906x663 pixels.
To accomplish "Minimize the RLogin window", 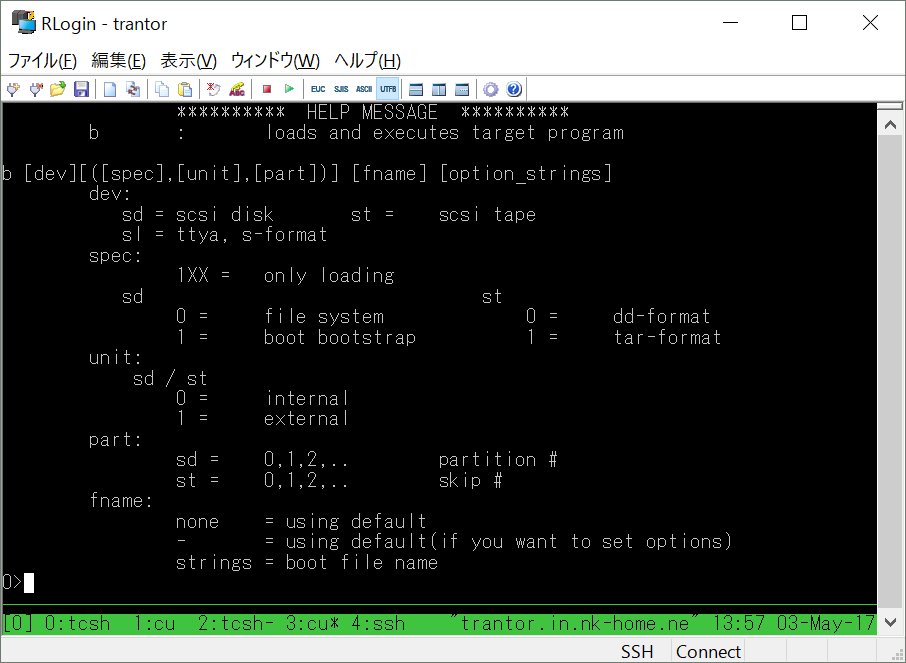I will click(x=730, y=23).
